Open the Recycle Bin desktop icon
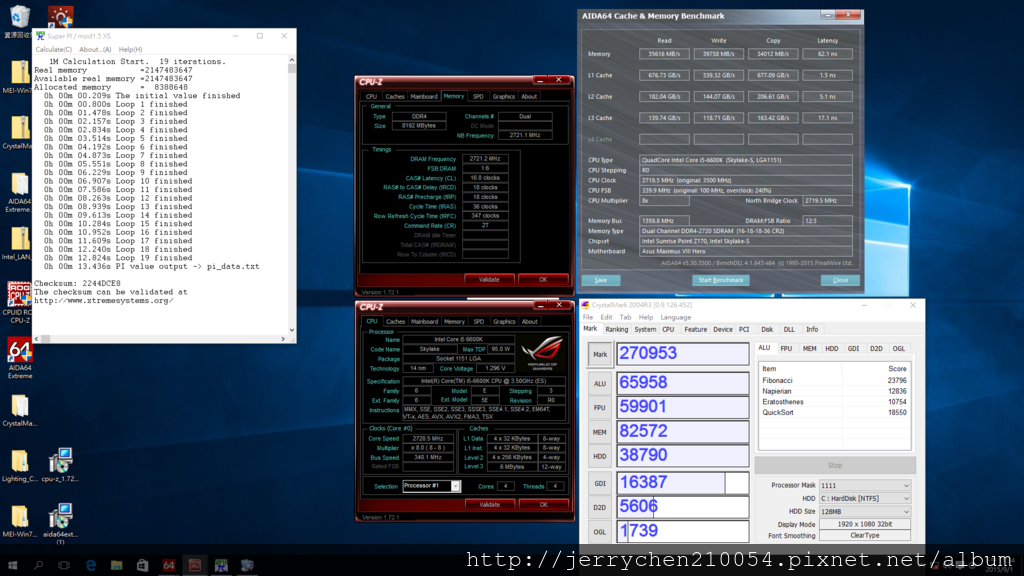This screenshot has width=1024, height=576. point(18,20)
